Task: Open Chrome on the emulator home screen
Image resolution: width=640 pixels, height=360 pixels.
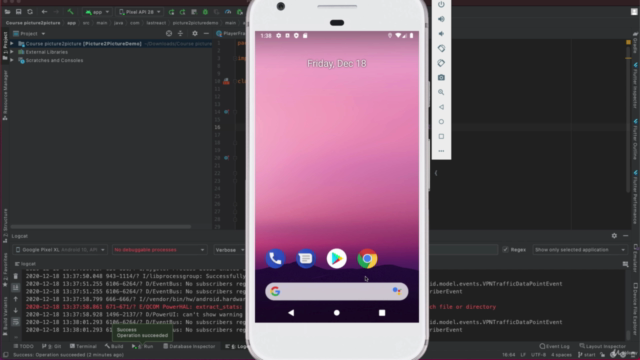Action: point(367,258)
